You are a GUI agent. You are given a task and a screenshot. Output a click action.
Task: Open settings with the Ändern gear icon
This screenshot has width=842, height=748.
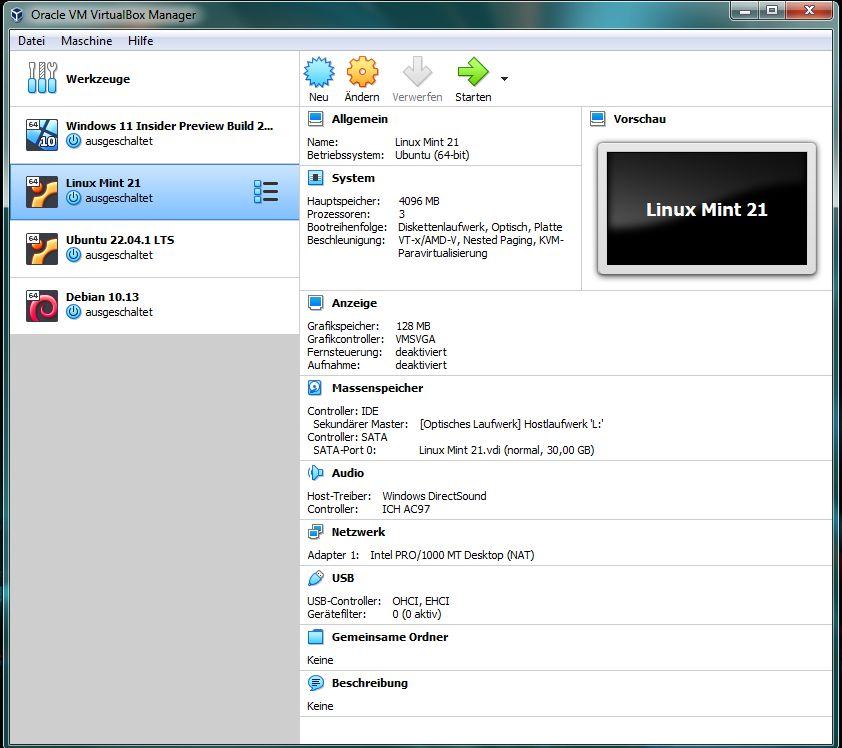(362, 72)
